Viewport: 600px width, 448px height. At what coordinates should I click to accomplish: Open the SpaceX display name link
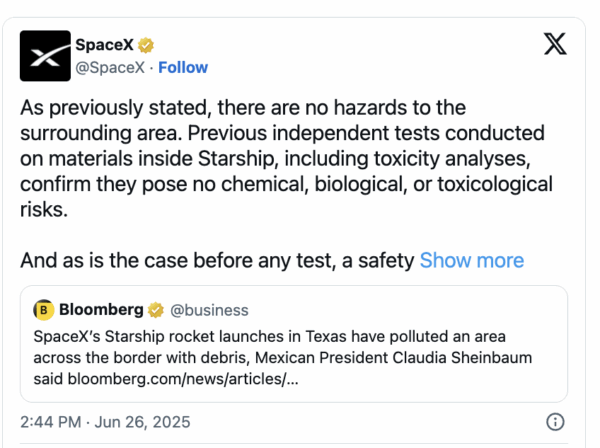coord(105,46)
